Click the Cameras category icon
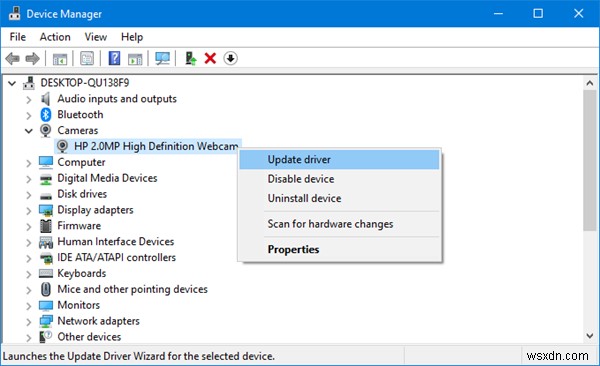 click(x=45, y=131)
